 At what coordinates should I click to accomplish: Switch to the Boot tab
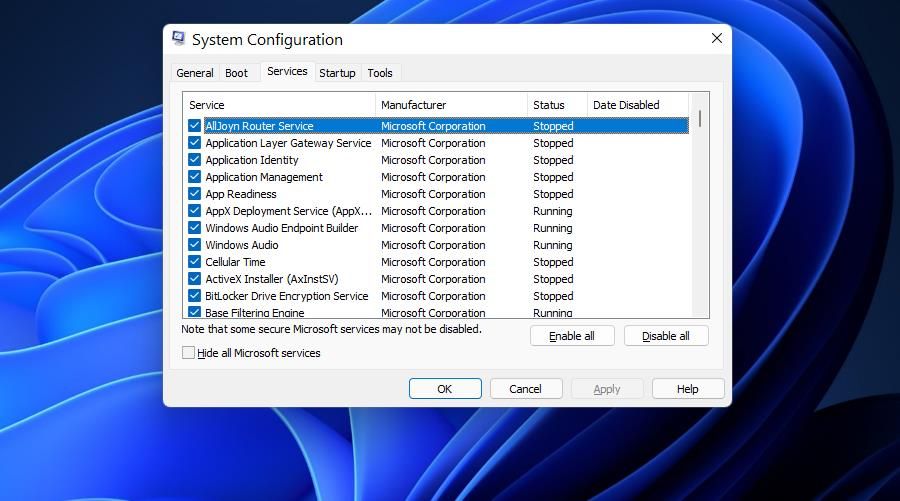236,73
